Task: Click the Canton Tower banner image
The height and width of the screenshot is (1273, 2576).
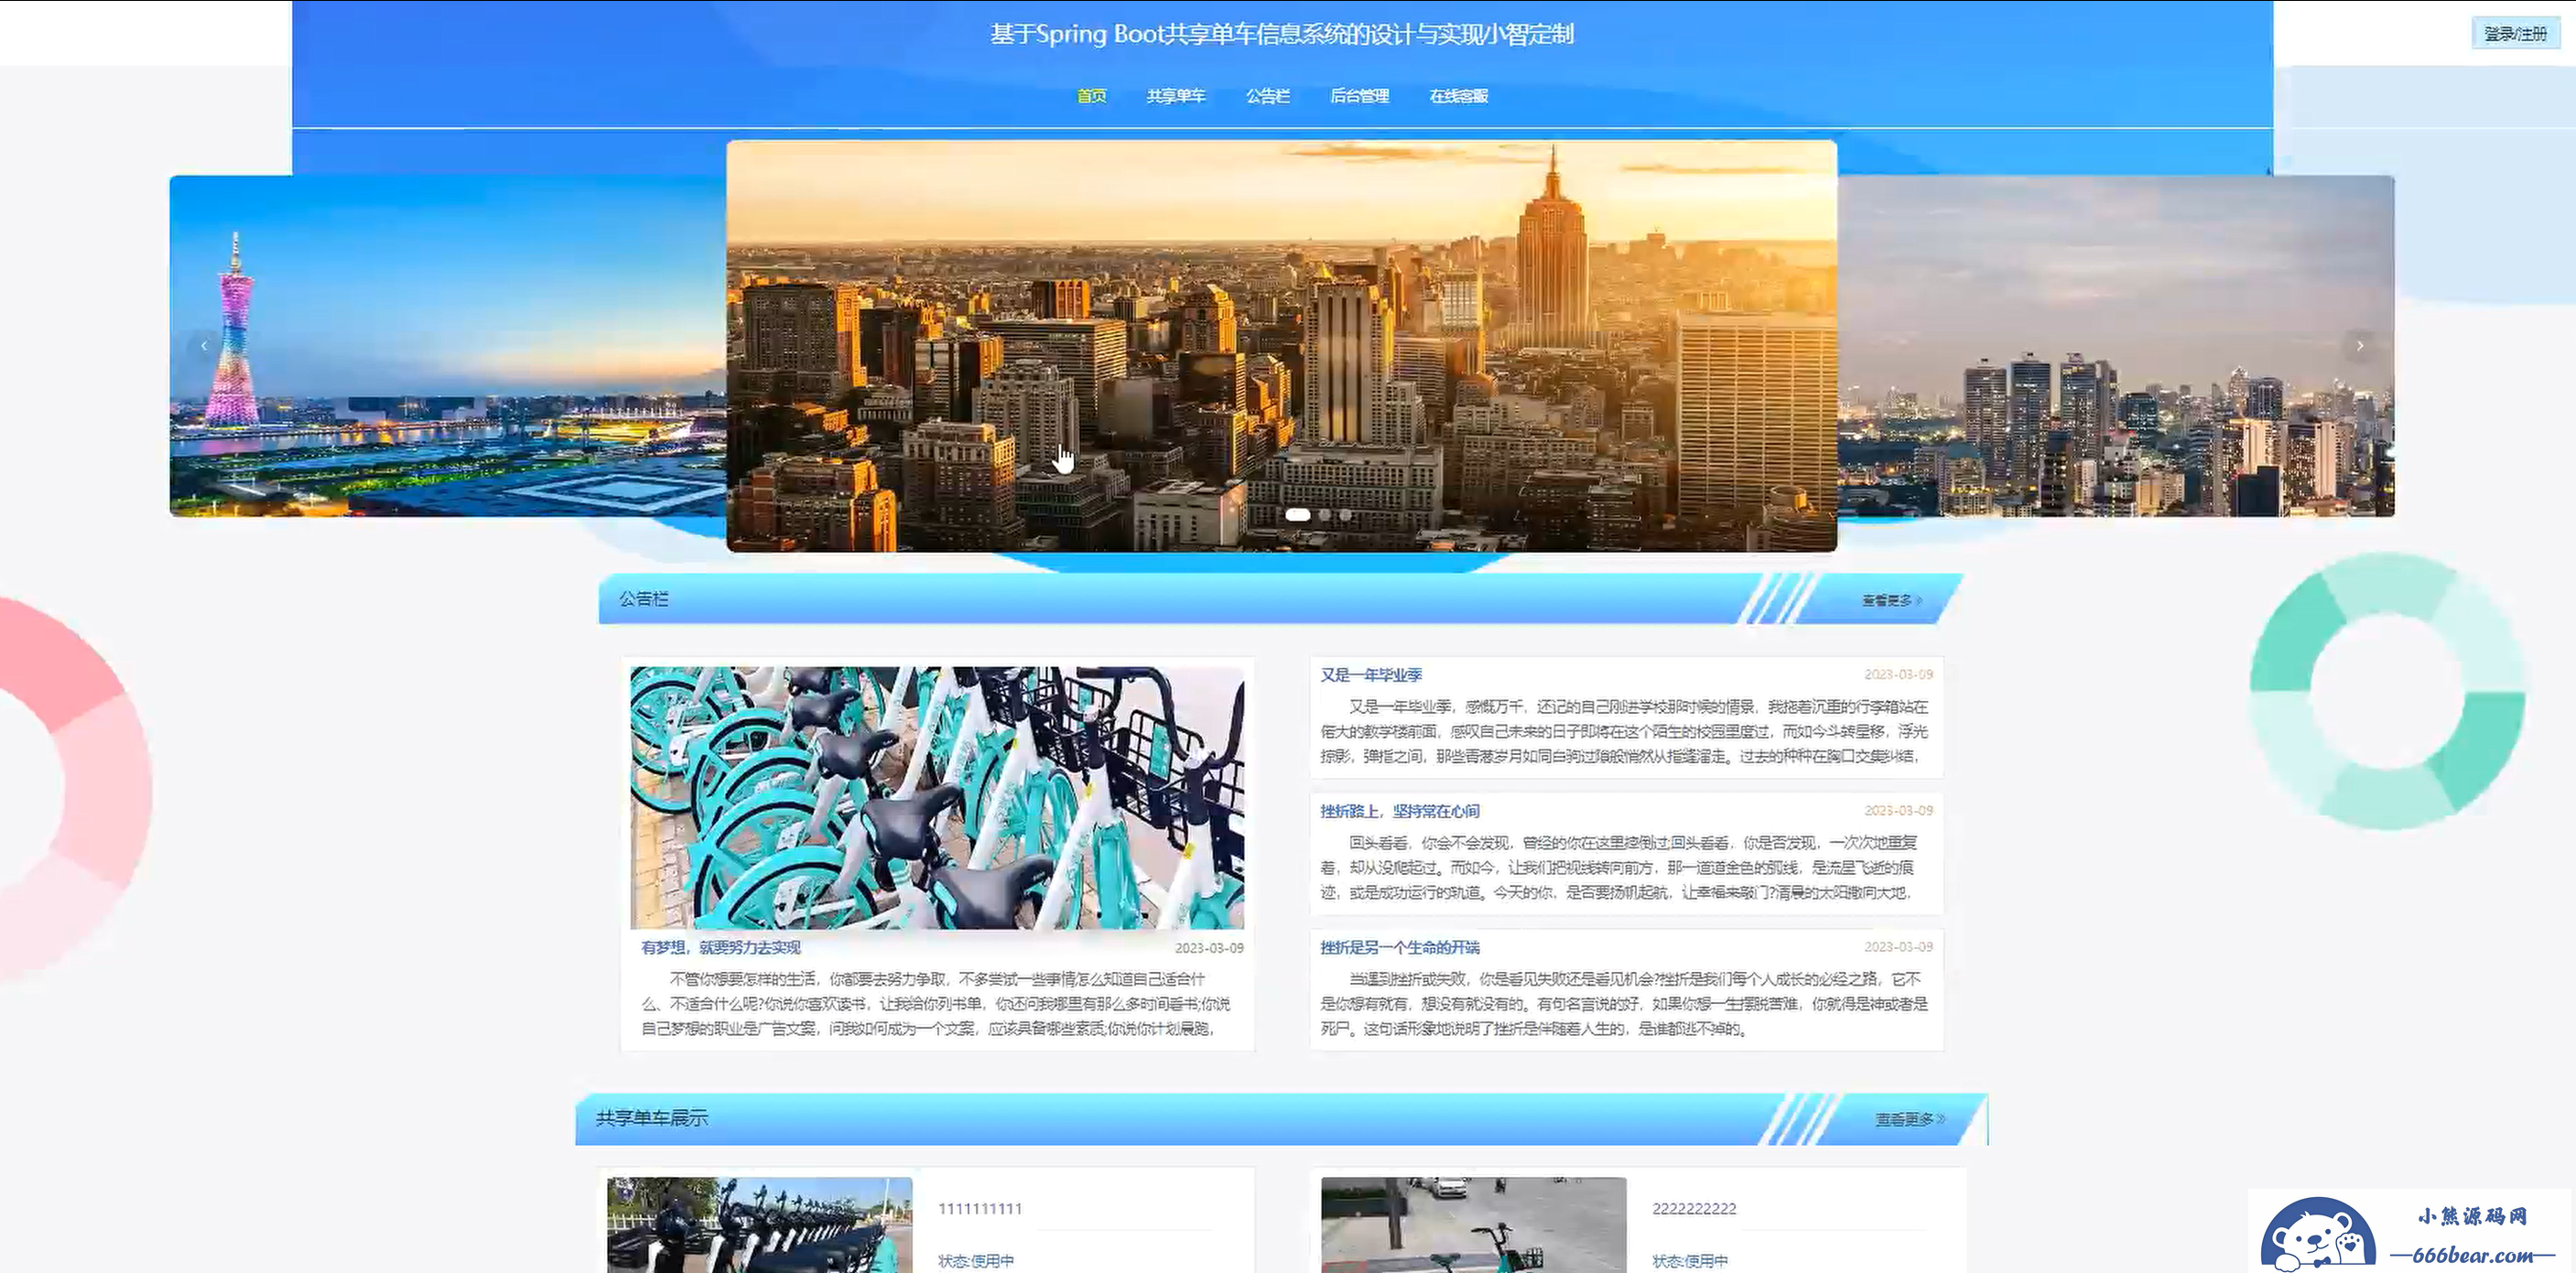Action: click(448, 346)
